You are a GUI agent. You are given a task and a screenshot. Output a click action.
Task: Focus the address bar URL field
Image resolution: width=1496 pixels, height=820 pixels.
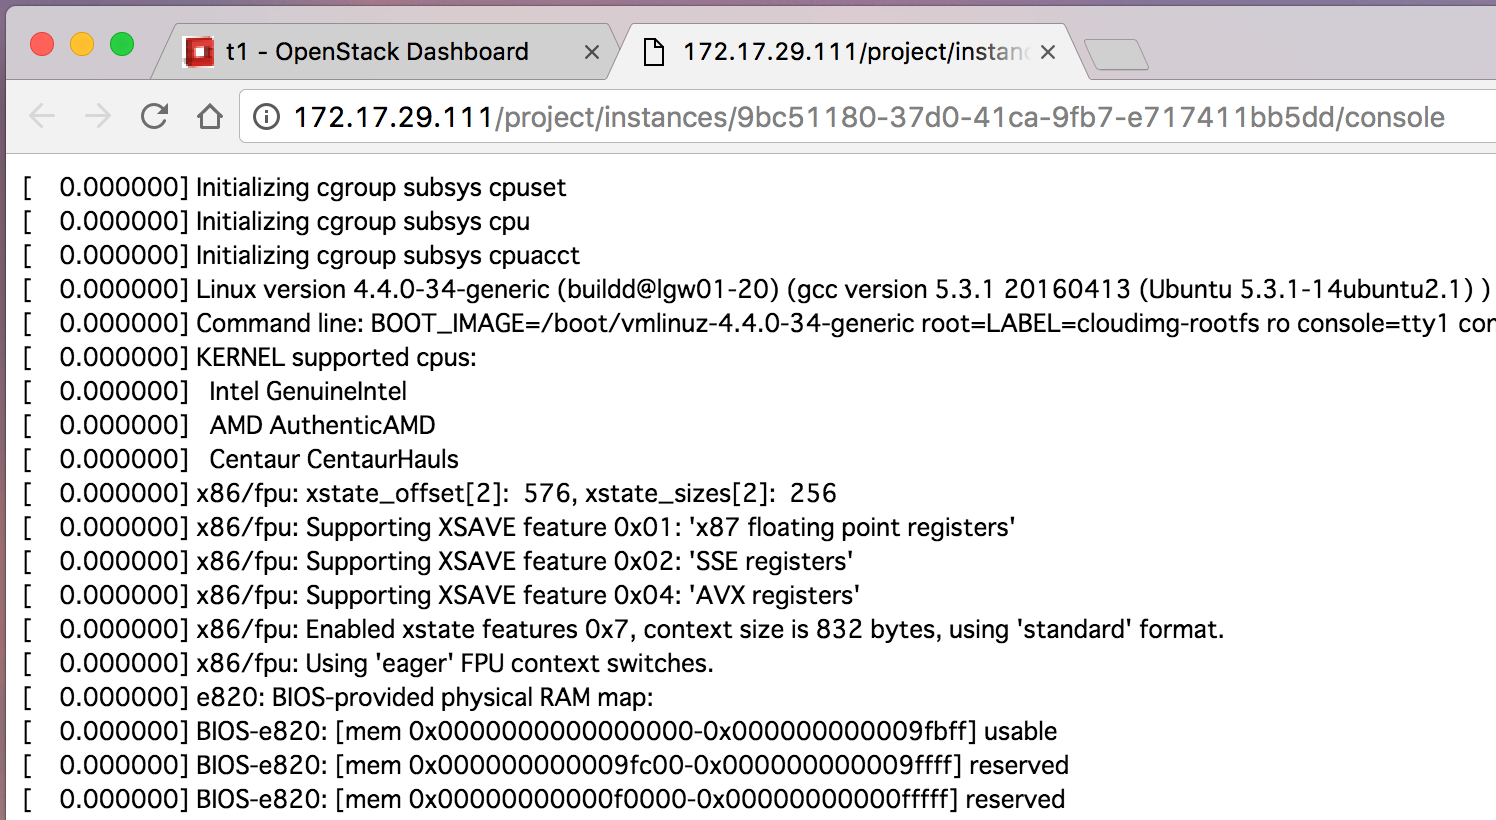click(868, 117)
